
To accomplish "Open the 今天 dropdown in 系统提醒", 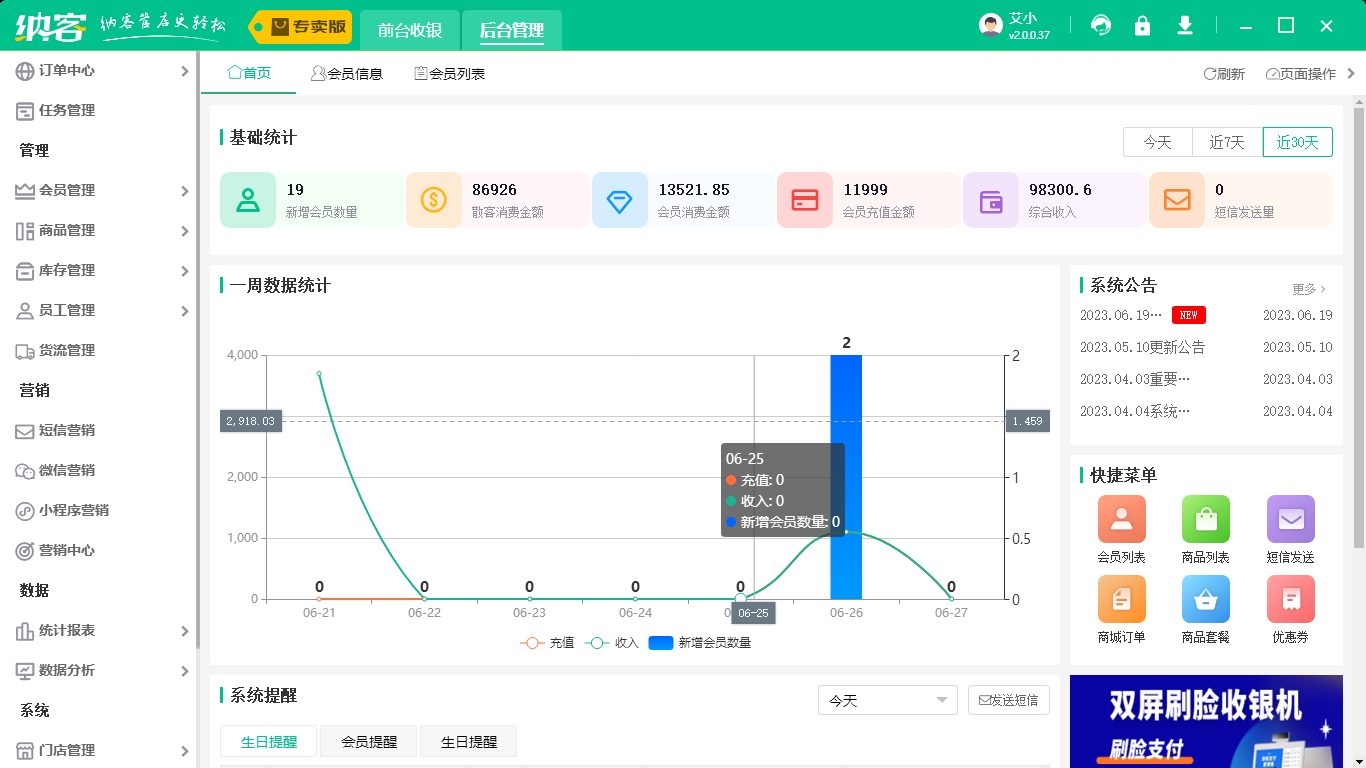I will 887,700.
